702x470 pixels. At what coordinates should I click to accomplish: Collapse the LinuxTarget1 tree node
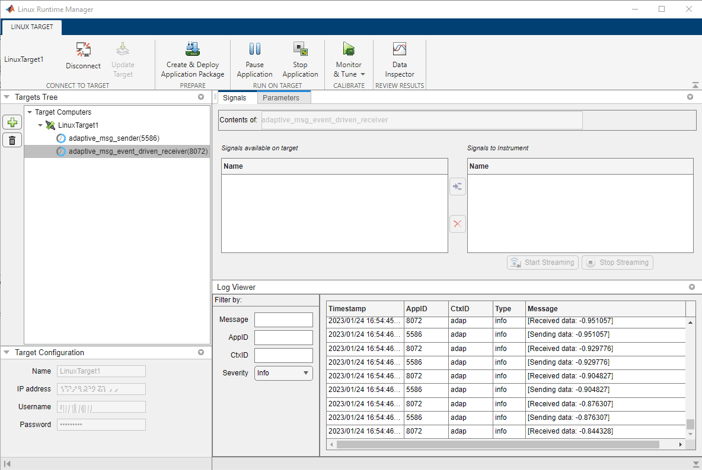[41, 125]
